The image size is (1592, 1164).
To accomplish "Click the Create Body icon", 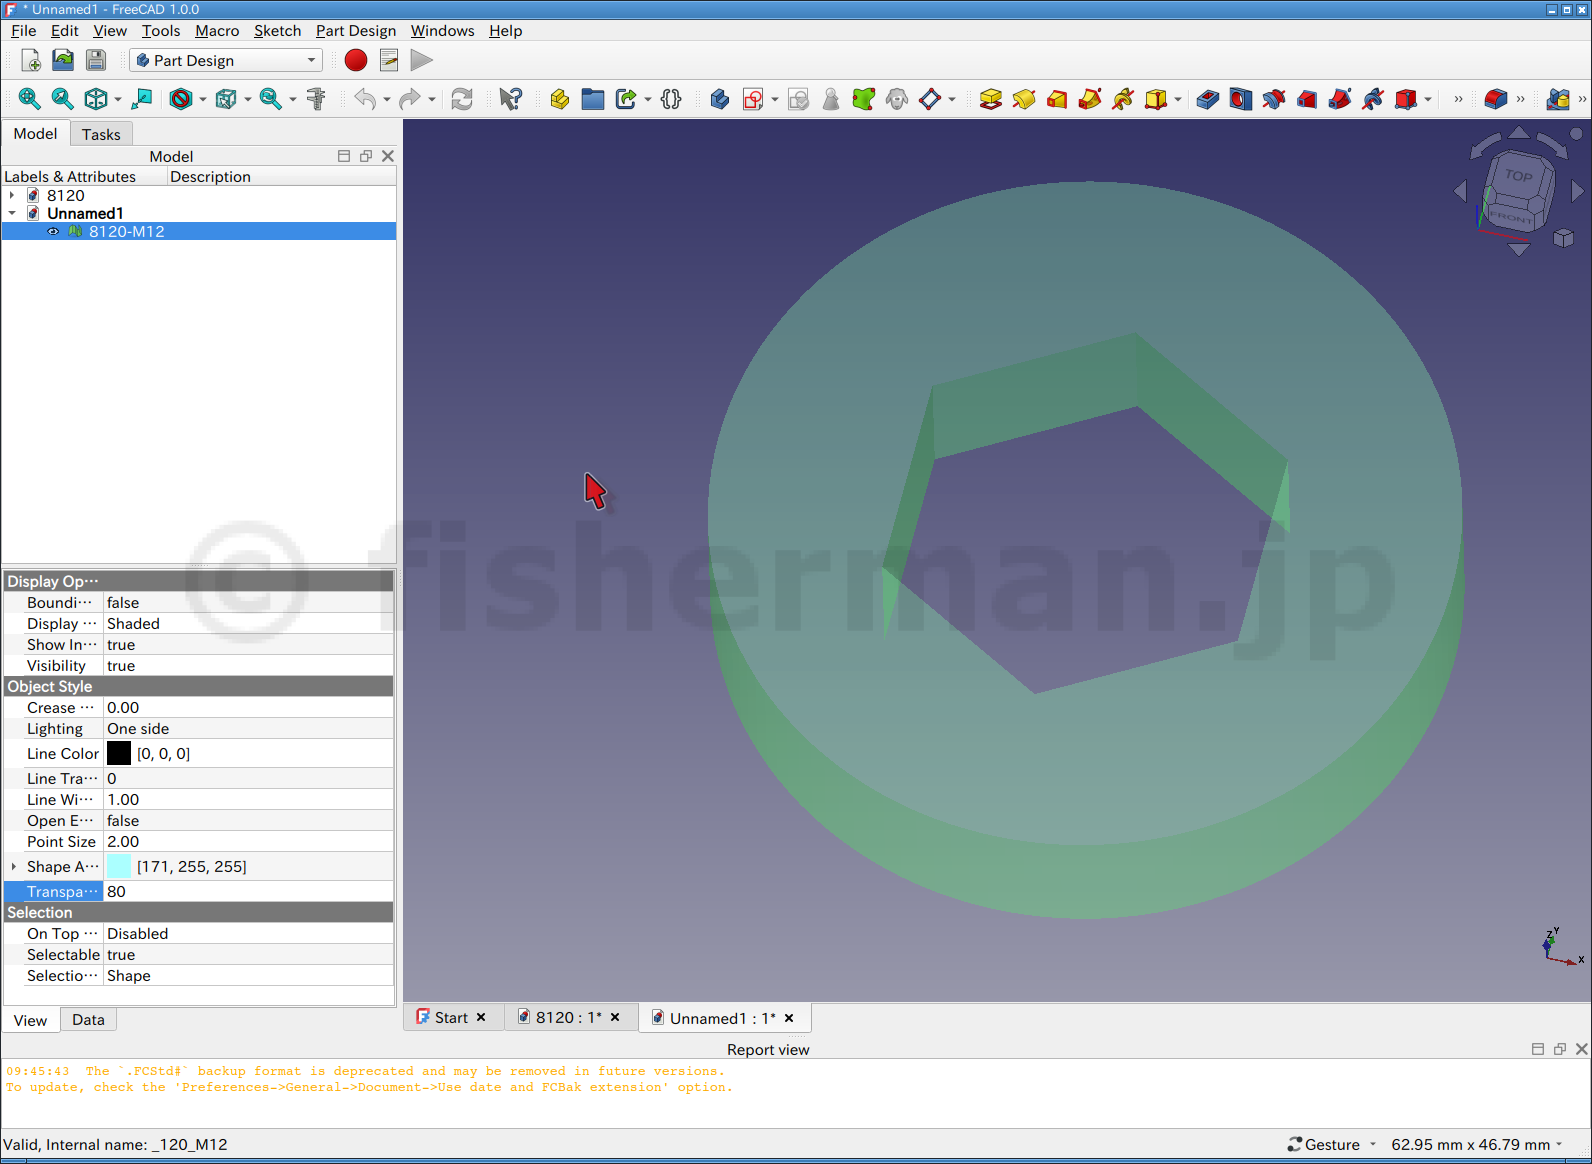I will coord(719,99).
